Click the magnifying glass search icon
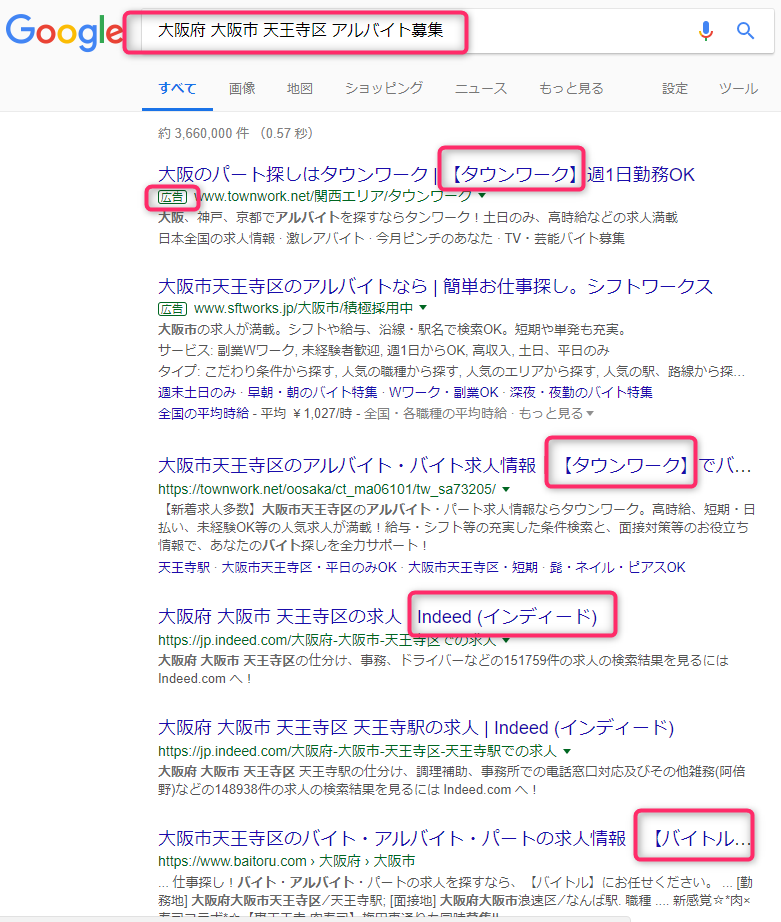The height and width of the screenshot is (922, 781). click(745, 31)
